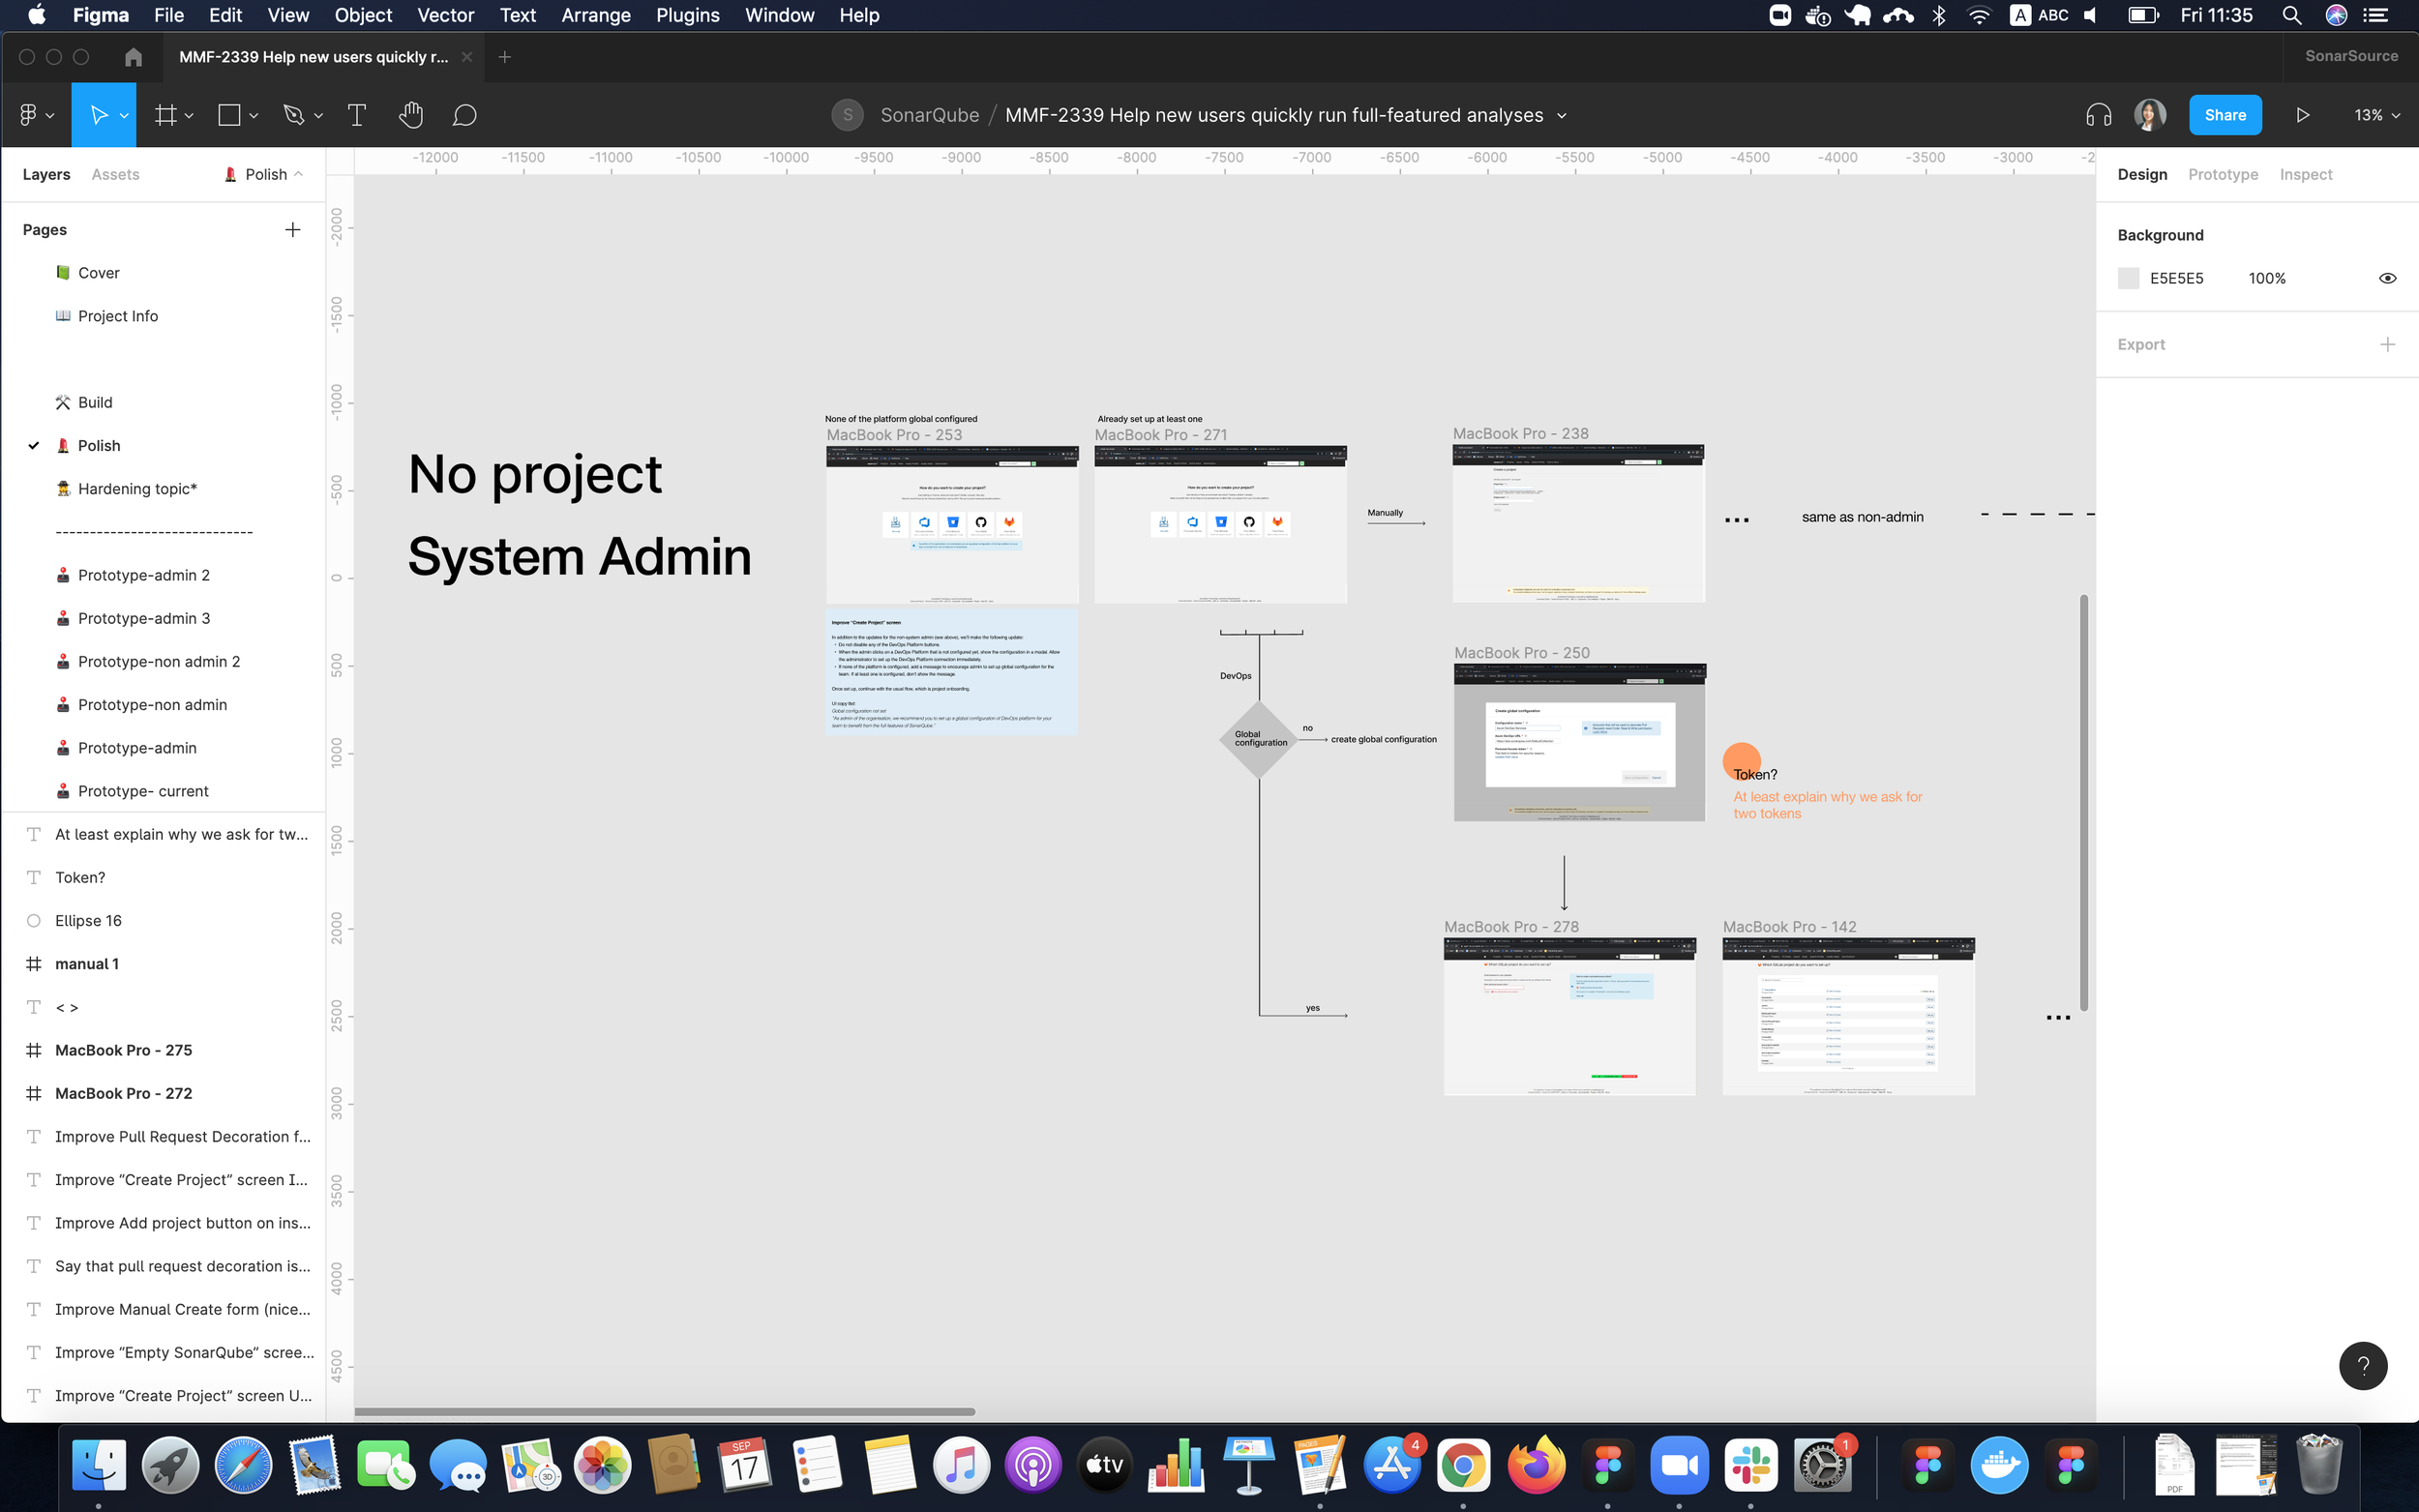Viewport: 2419px width, 1512px height.
Task: Open file name dropdown chevron
Action: [1562, 115]
